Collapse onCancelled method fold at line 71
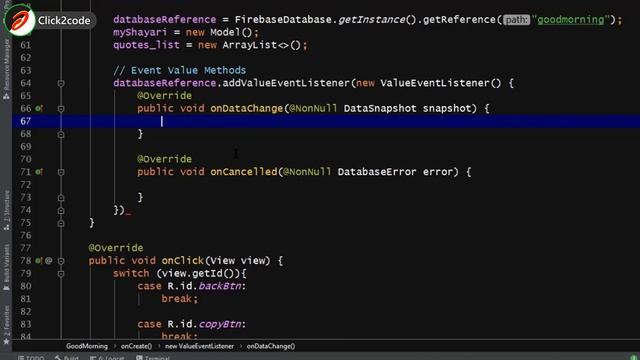The width and height of the screenshot is (640, 360). (x=61, y=172)
